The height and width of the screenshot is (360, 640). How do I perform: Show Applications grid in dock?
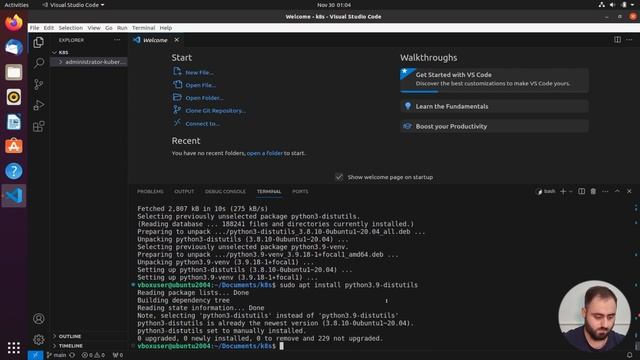click(x=13, y=347)
